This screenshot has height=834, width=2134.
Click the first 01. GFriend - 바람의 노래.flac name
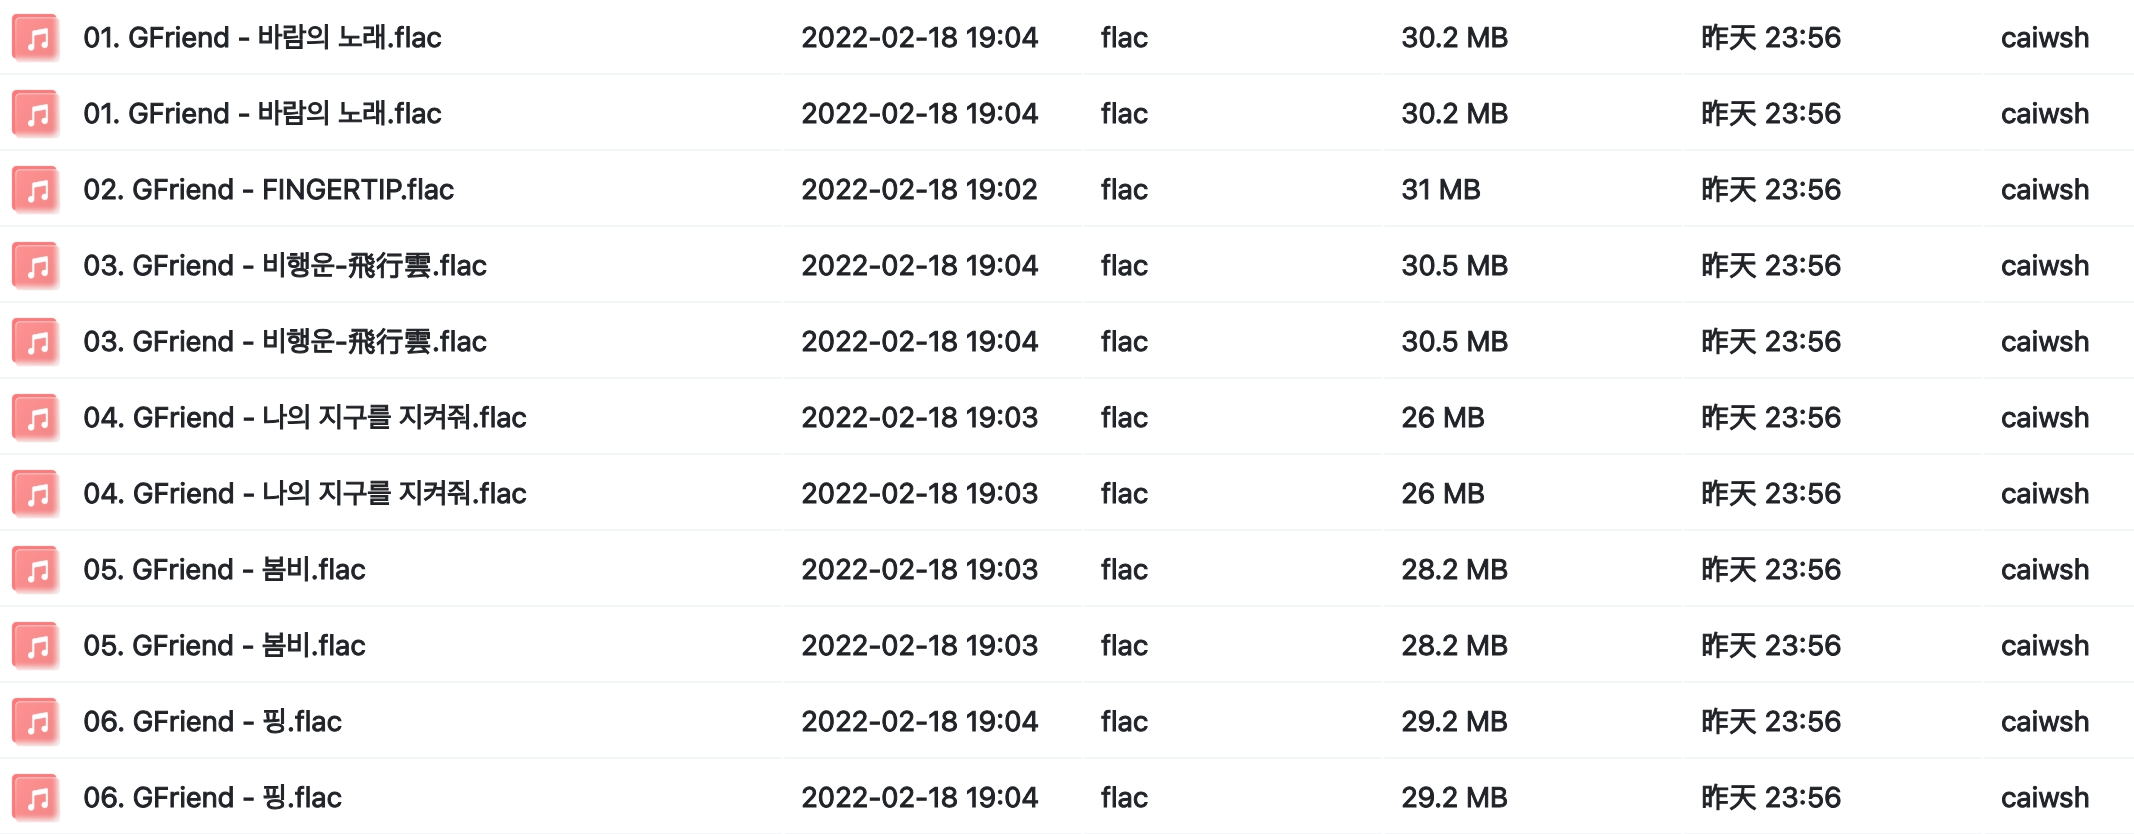coord(262,38)
